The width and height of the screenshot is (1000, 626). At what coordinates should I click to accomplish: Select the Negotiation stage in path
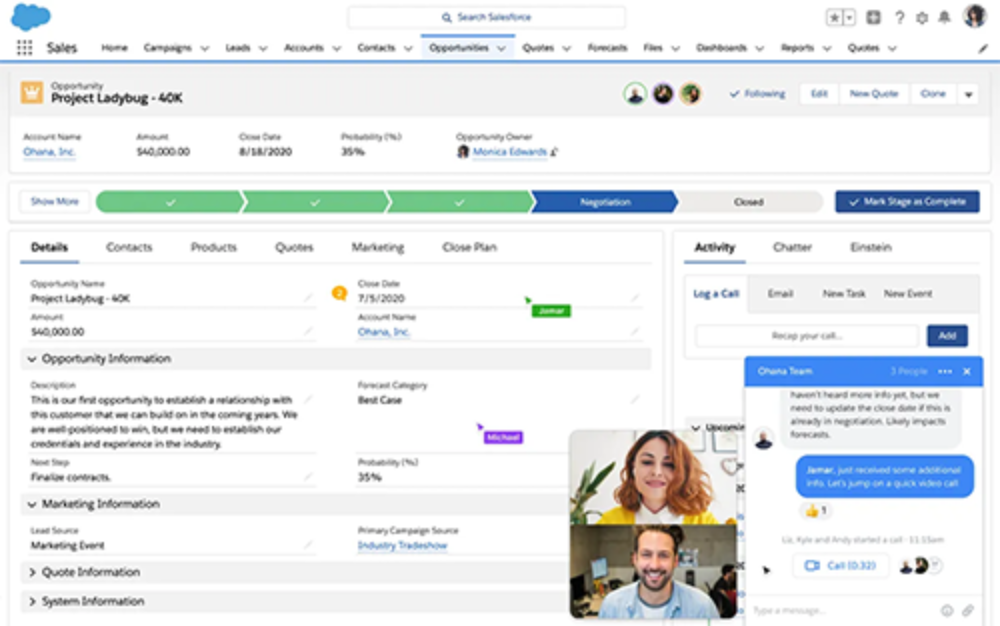click(x=605, y=202)
